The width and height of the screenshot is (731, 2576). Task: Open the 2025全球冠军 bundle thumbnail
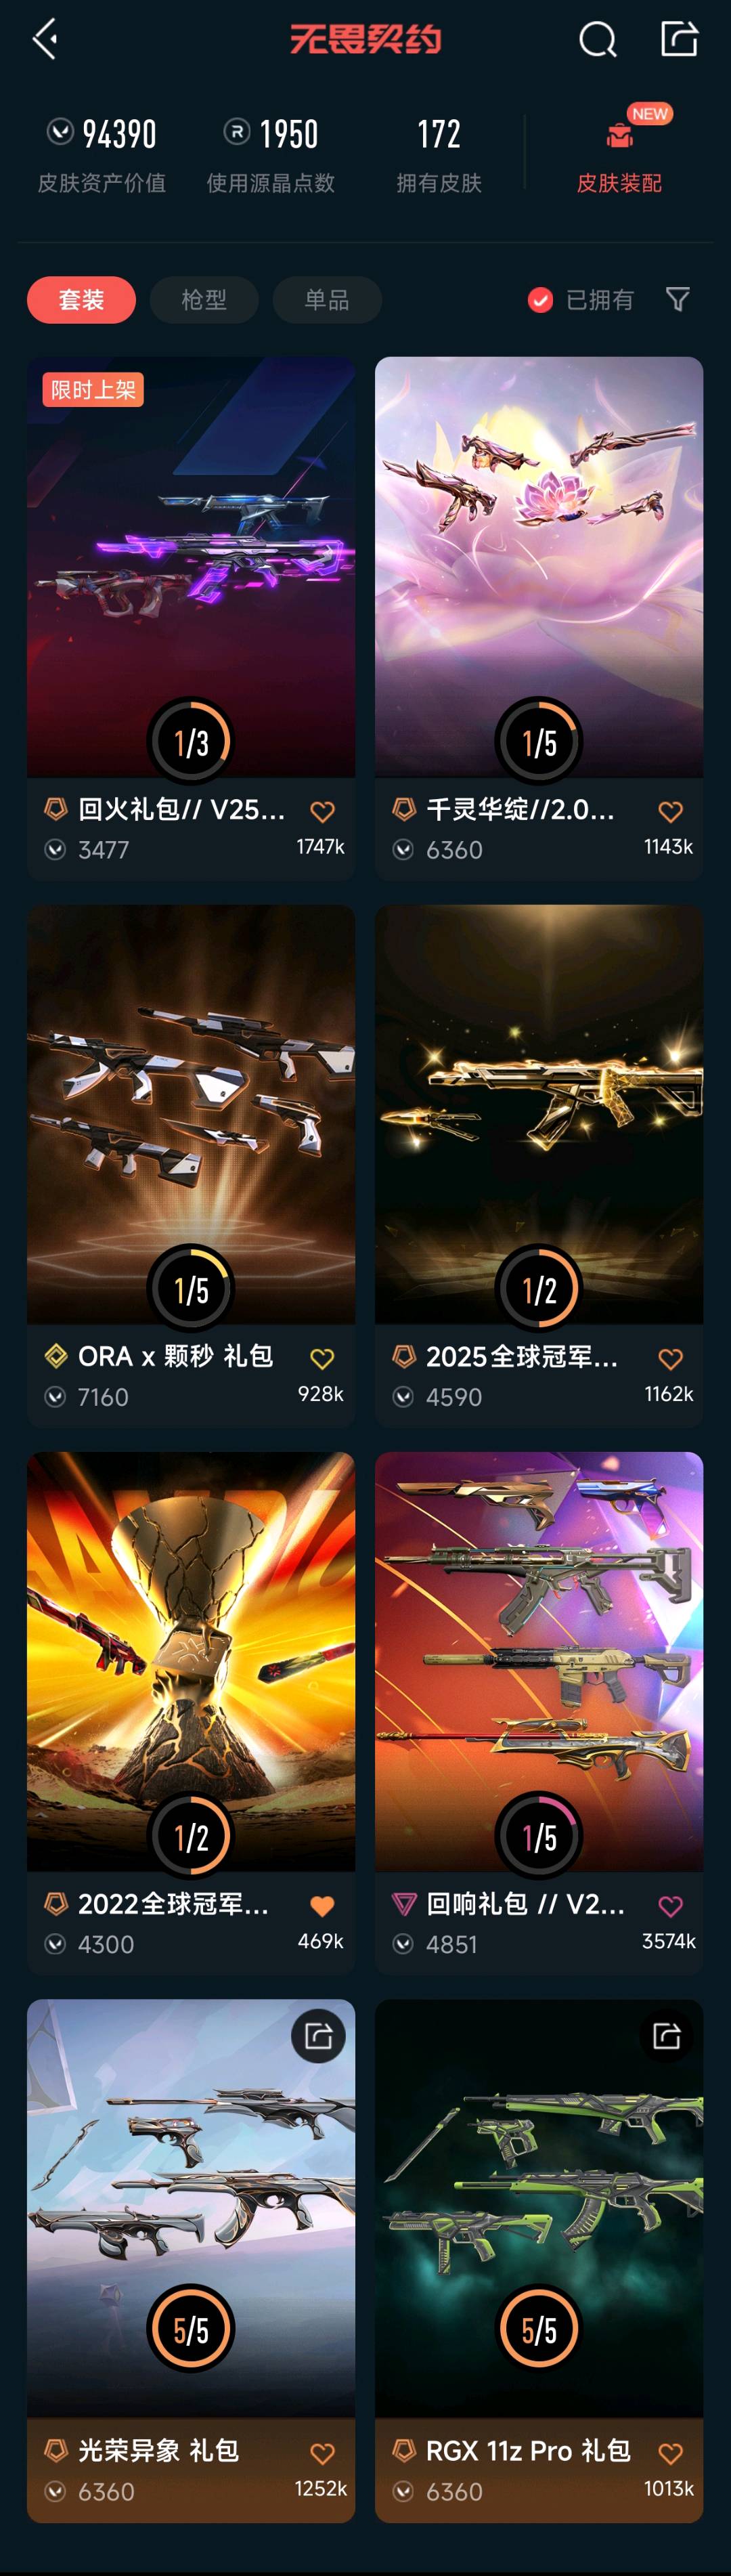[x=539, y=1114]
